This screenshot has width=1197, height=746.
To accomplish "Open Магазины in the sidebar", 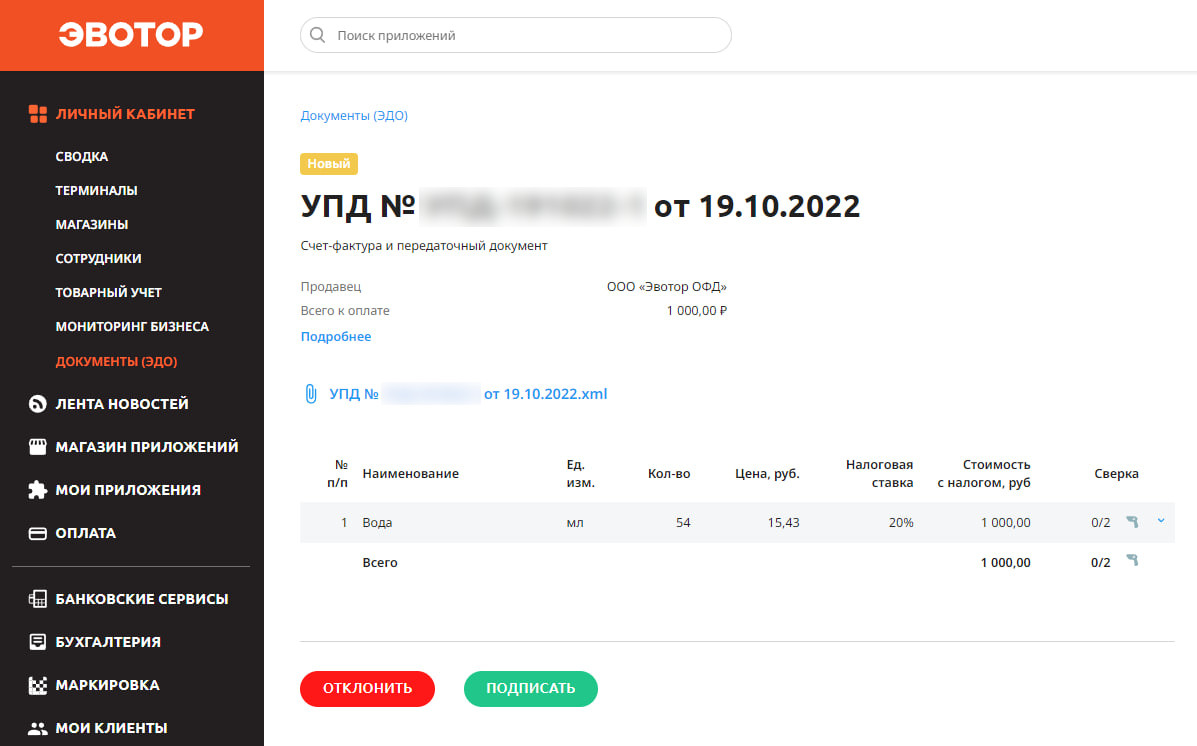I will click(x=92, y=224).
